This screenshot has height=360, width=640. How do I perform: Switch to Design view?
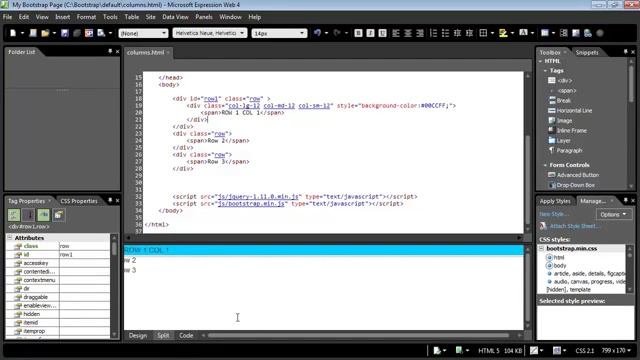point(138,336)
